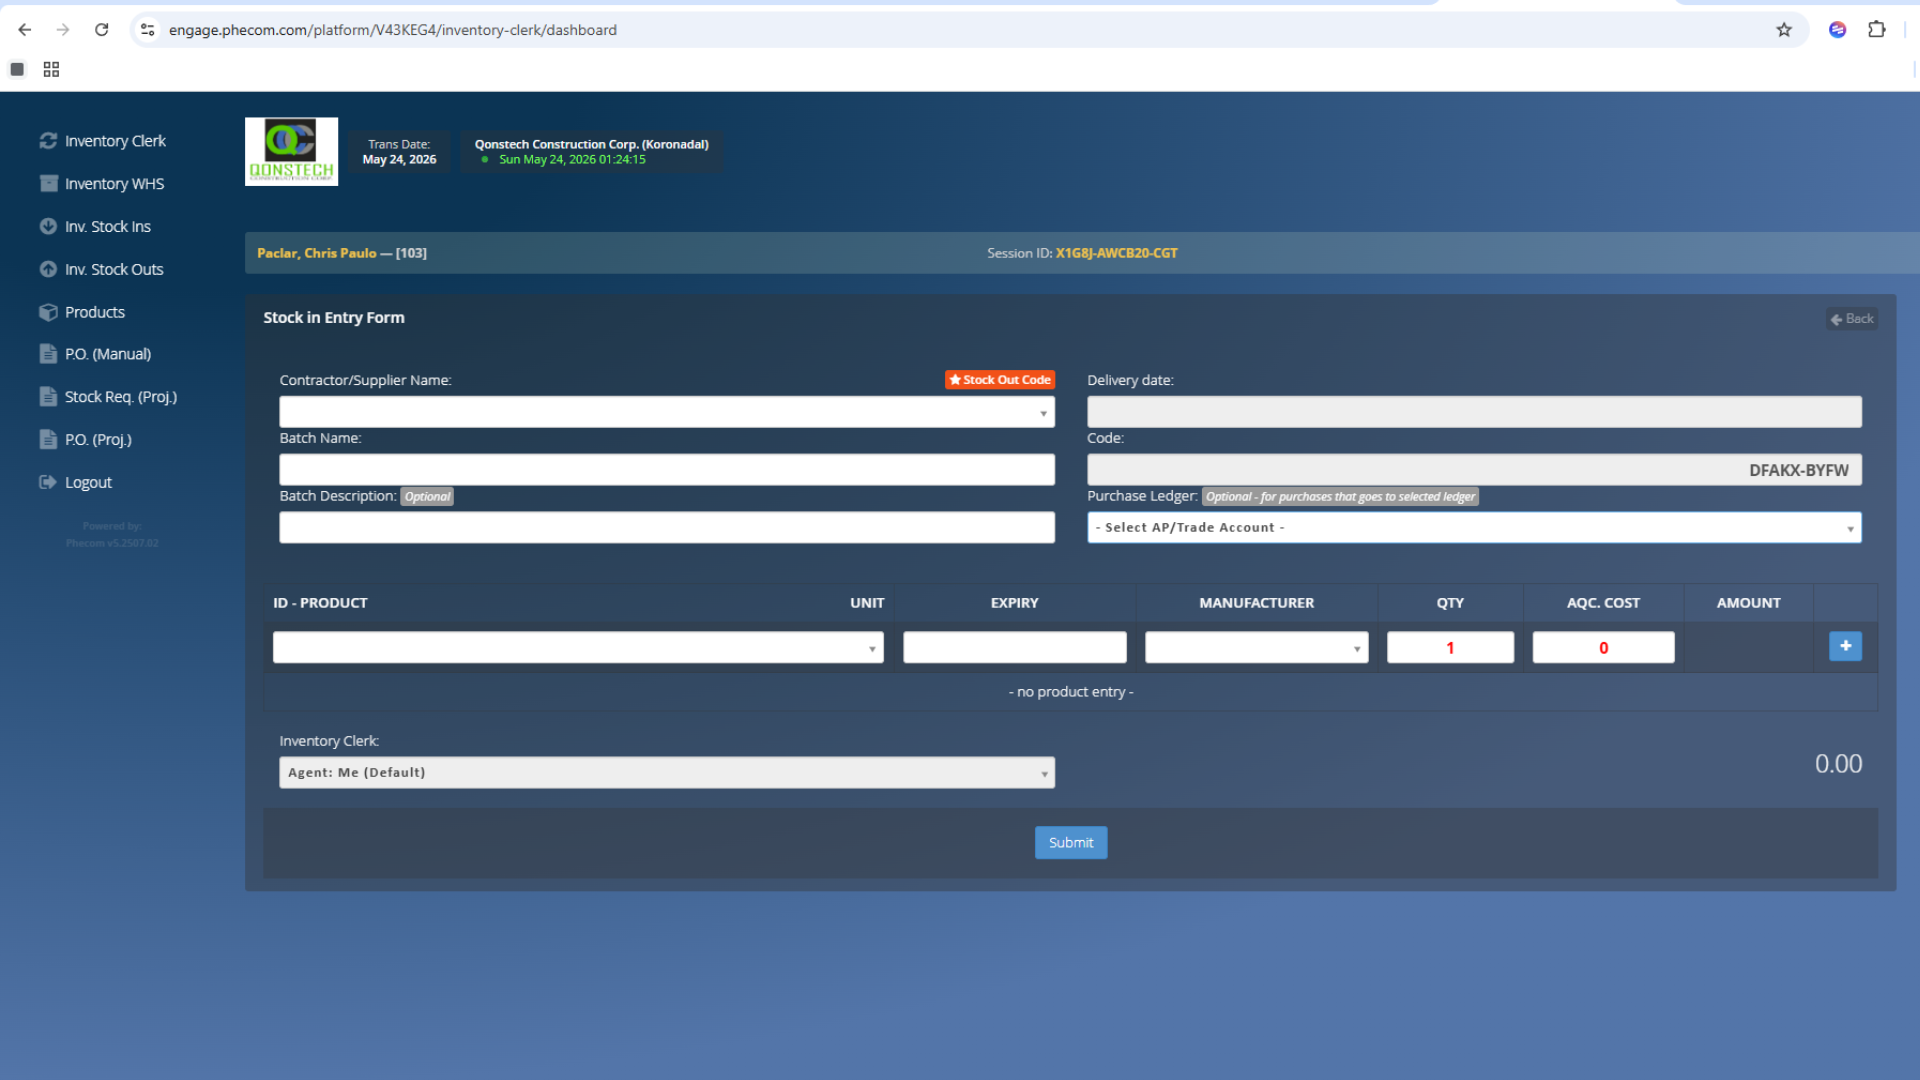Bookmark this page with star icon

coord(1784,30)
